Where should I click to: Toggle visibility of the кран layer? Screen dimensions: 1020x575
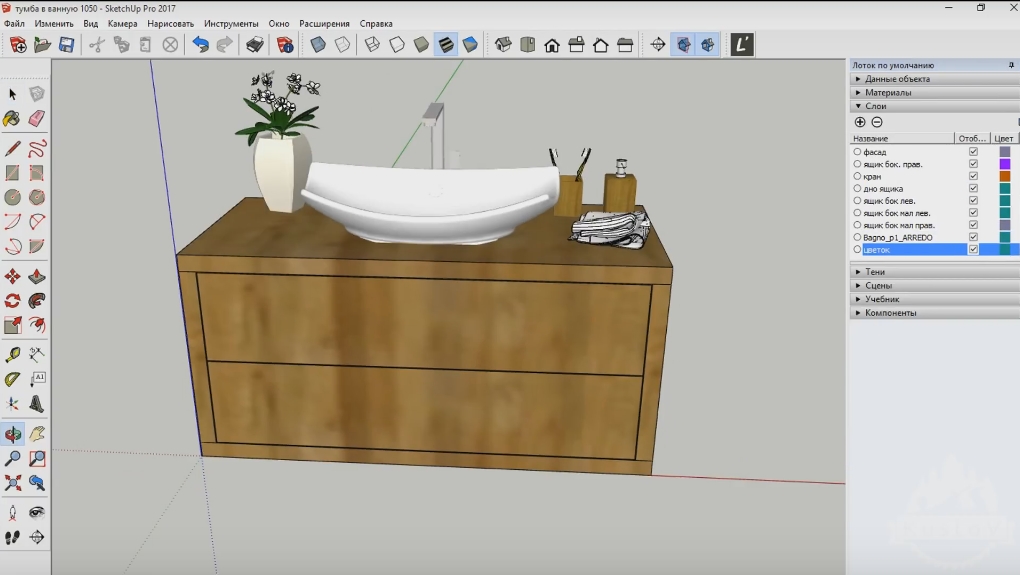coord(973,176)
